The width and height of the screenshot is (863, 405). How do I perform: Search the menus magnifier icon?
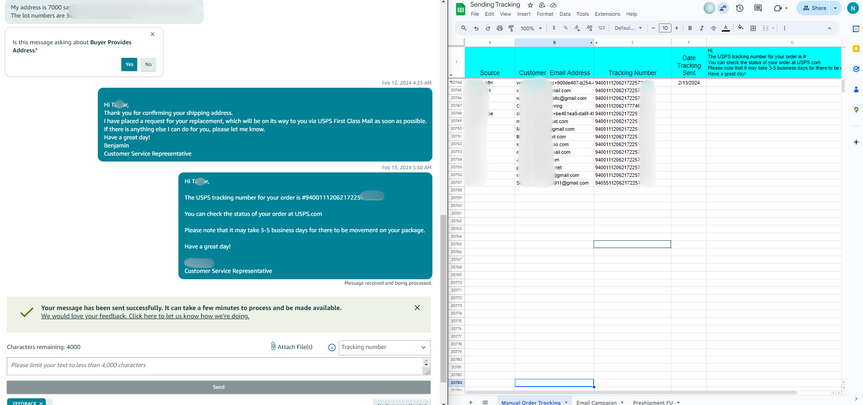[x=464, y=28]
